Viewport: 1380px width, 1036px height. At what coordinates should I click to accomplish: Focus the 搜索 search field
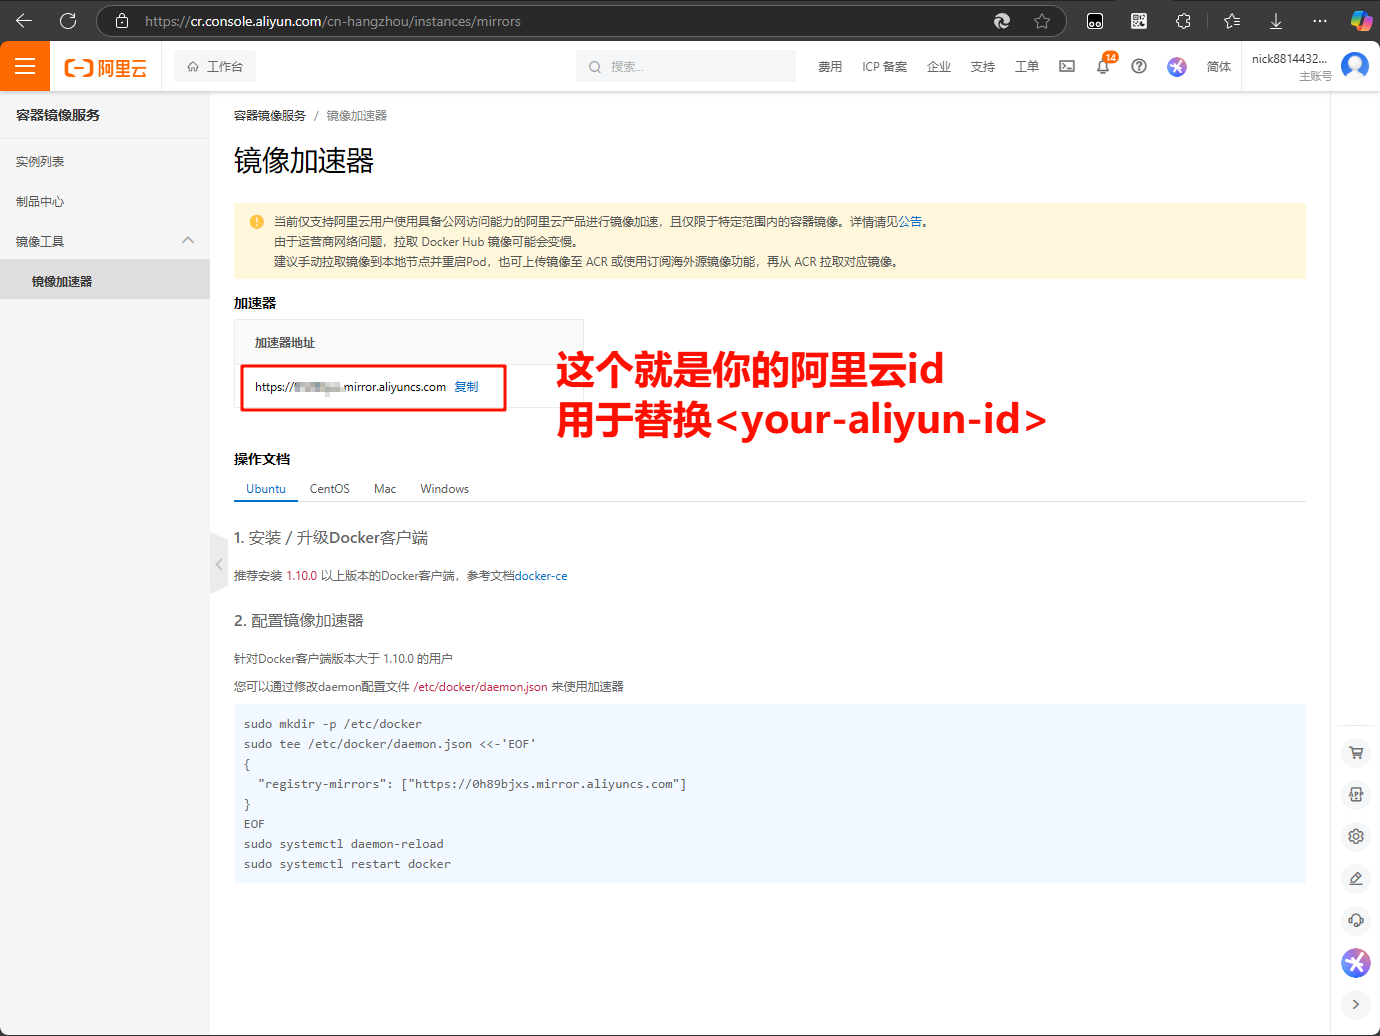pyautogui.click(x=686, y=66)
